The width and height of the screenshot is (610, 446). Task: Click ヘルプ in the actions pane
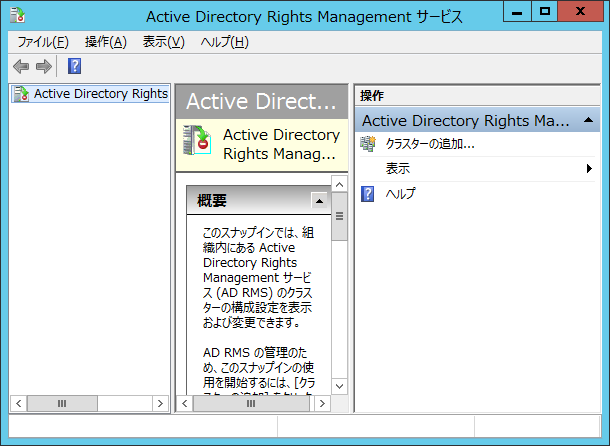(x=400, y=193)
